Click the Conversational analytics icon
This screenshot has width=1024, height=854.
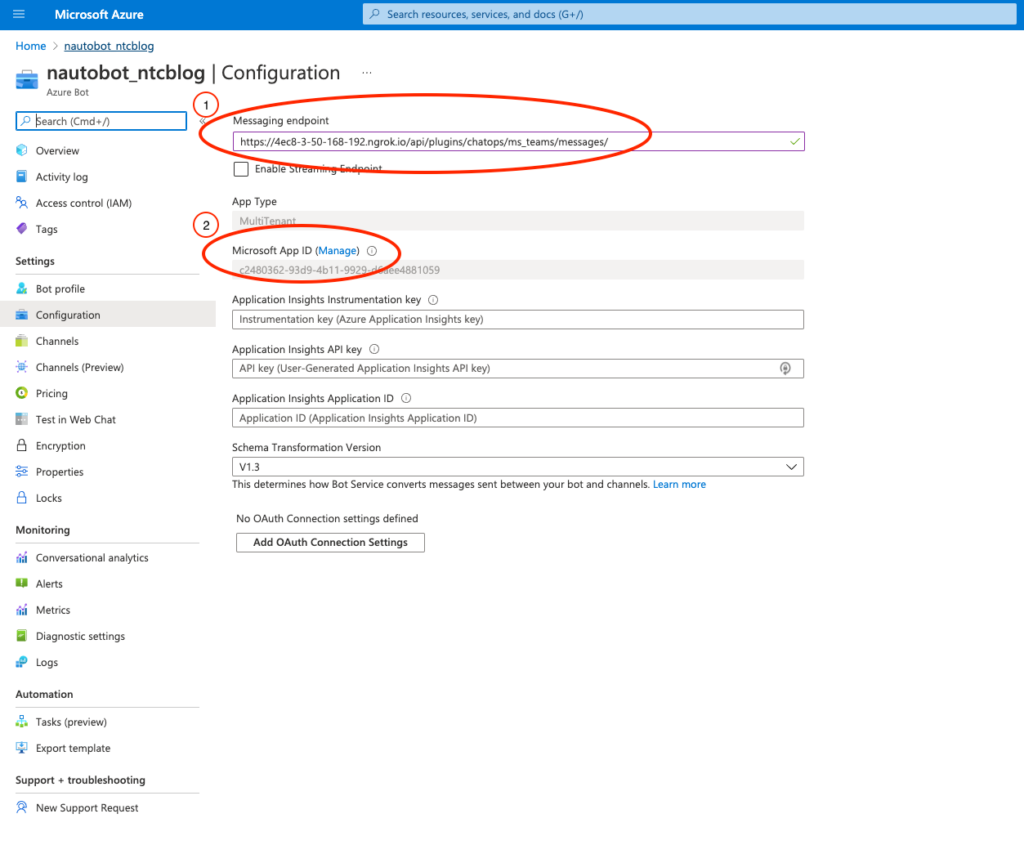click(x=22, y=558)
